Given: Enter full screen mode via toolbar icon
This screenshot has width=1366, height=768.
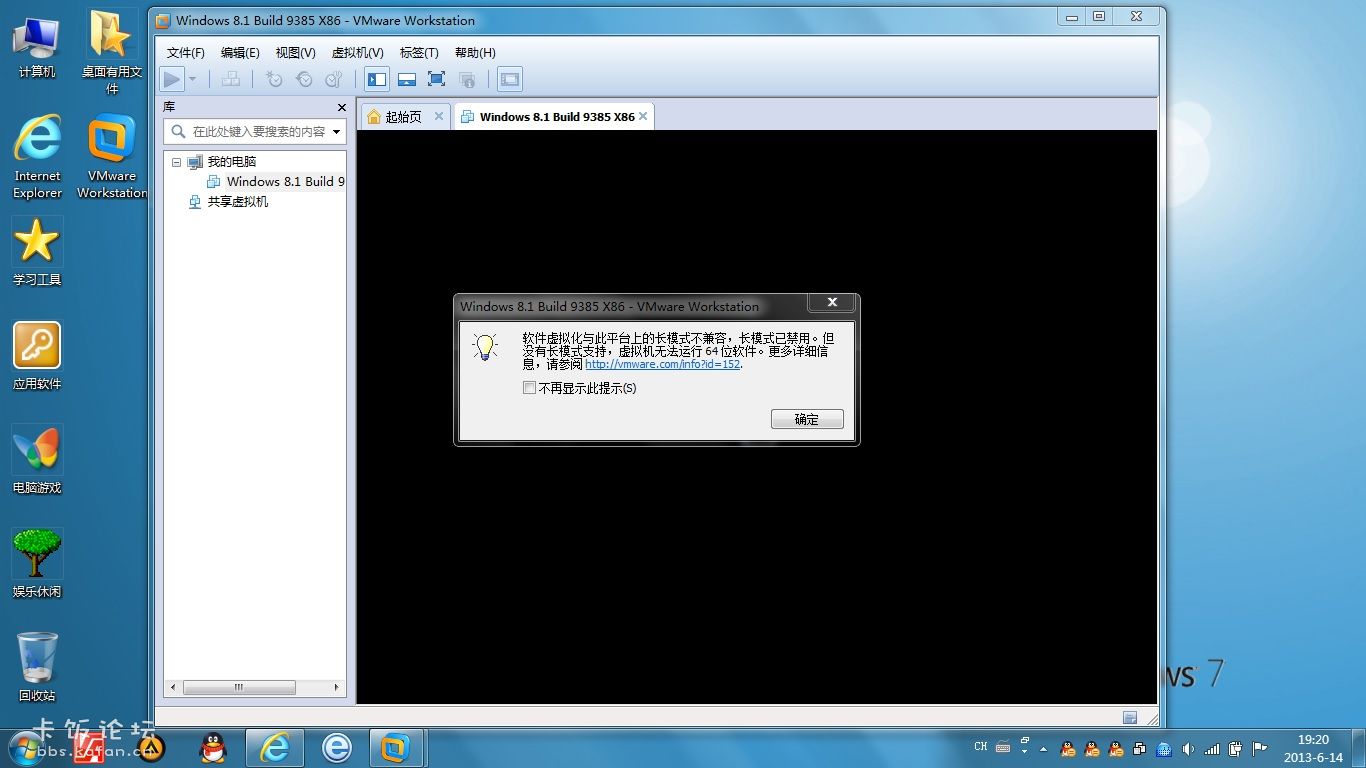Looking at the screenshot, I should 436,79.
